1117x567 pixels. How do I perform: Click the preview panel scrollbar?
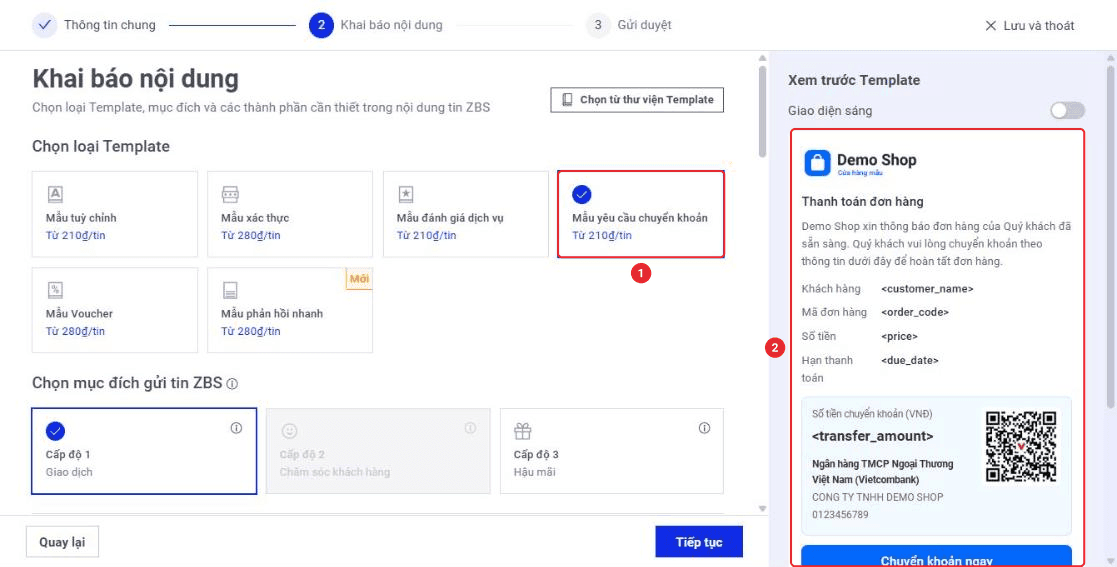pyautogui.click(x=1110, y=235)
